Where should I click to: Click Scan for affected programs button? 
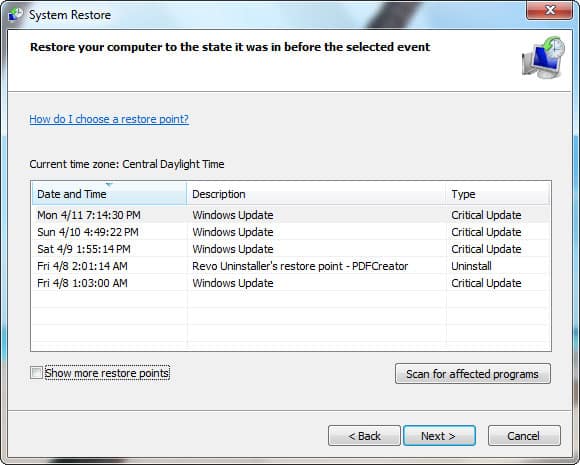(x=473, y=374)
